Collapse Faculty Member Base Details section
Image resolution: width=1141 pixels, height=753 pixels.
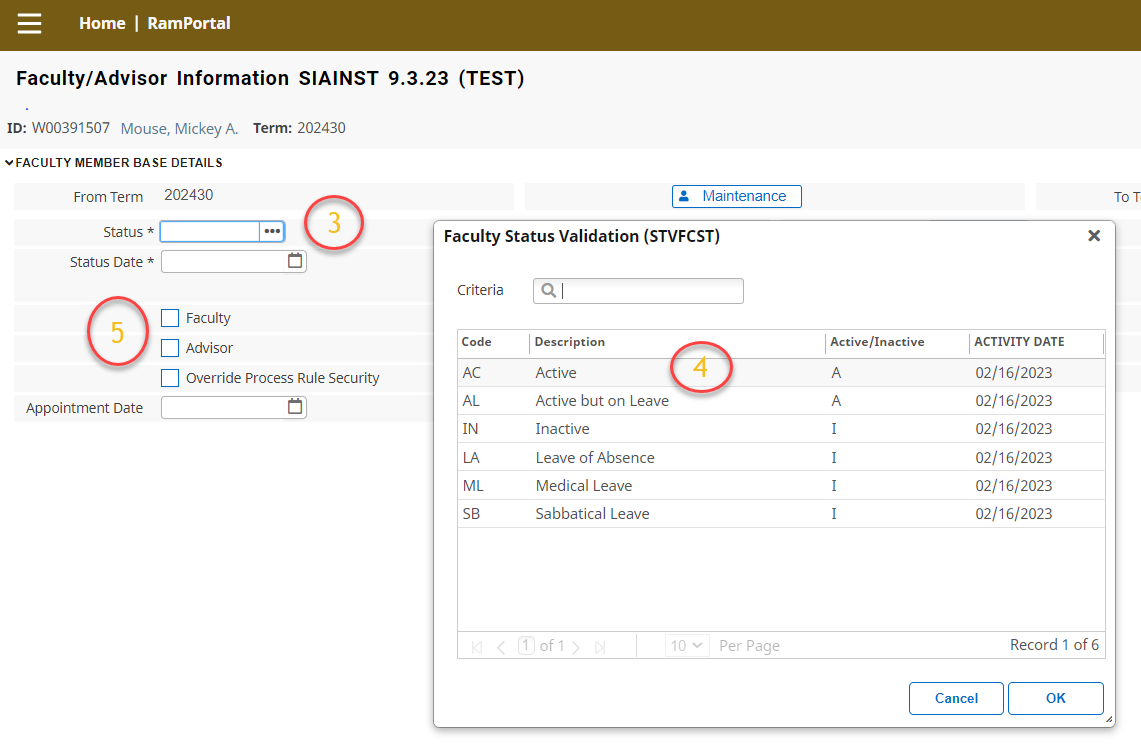pos(10,162)
